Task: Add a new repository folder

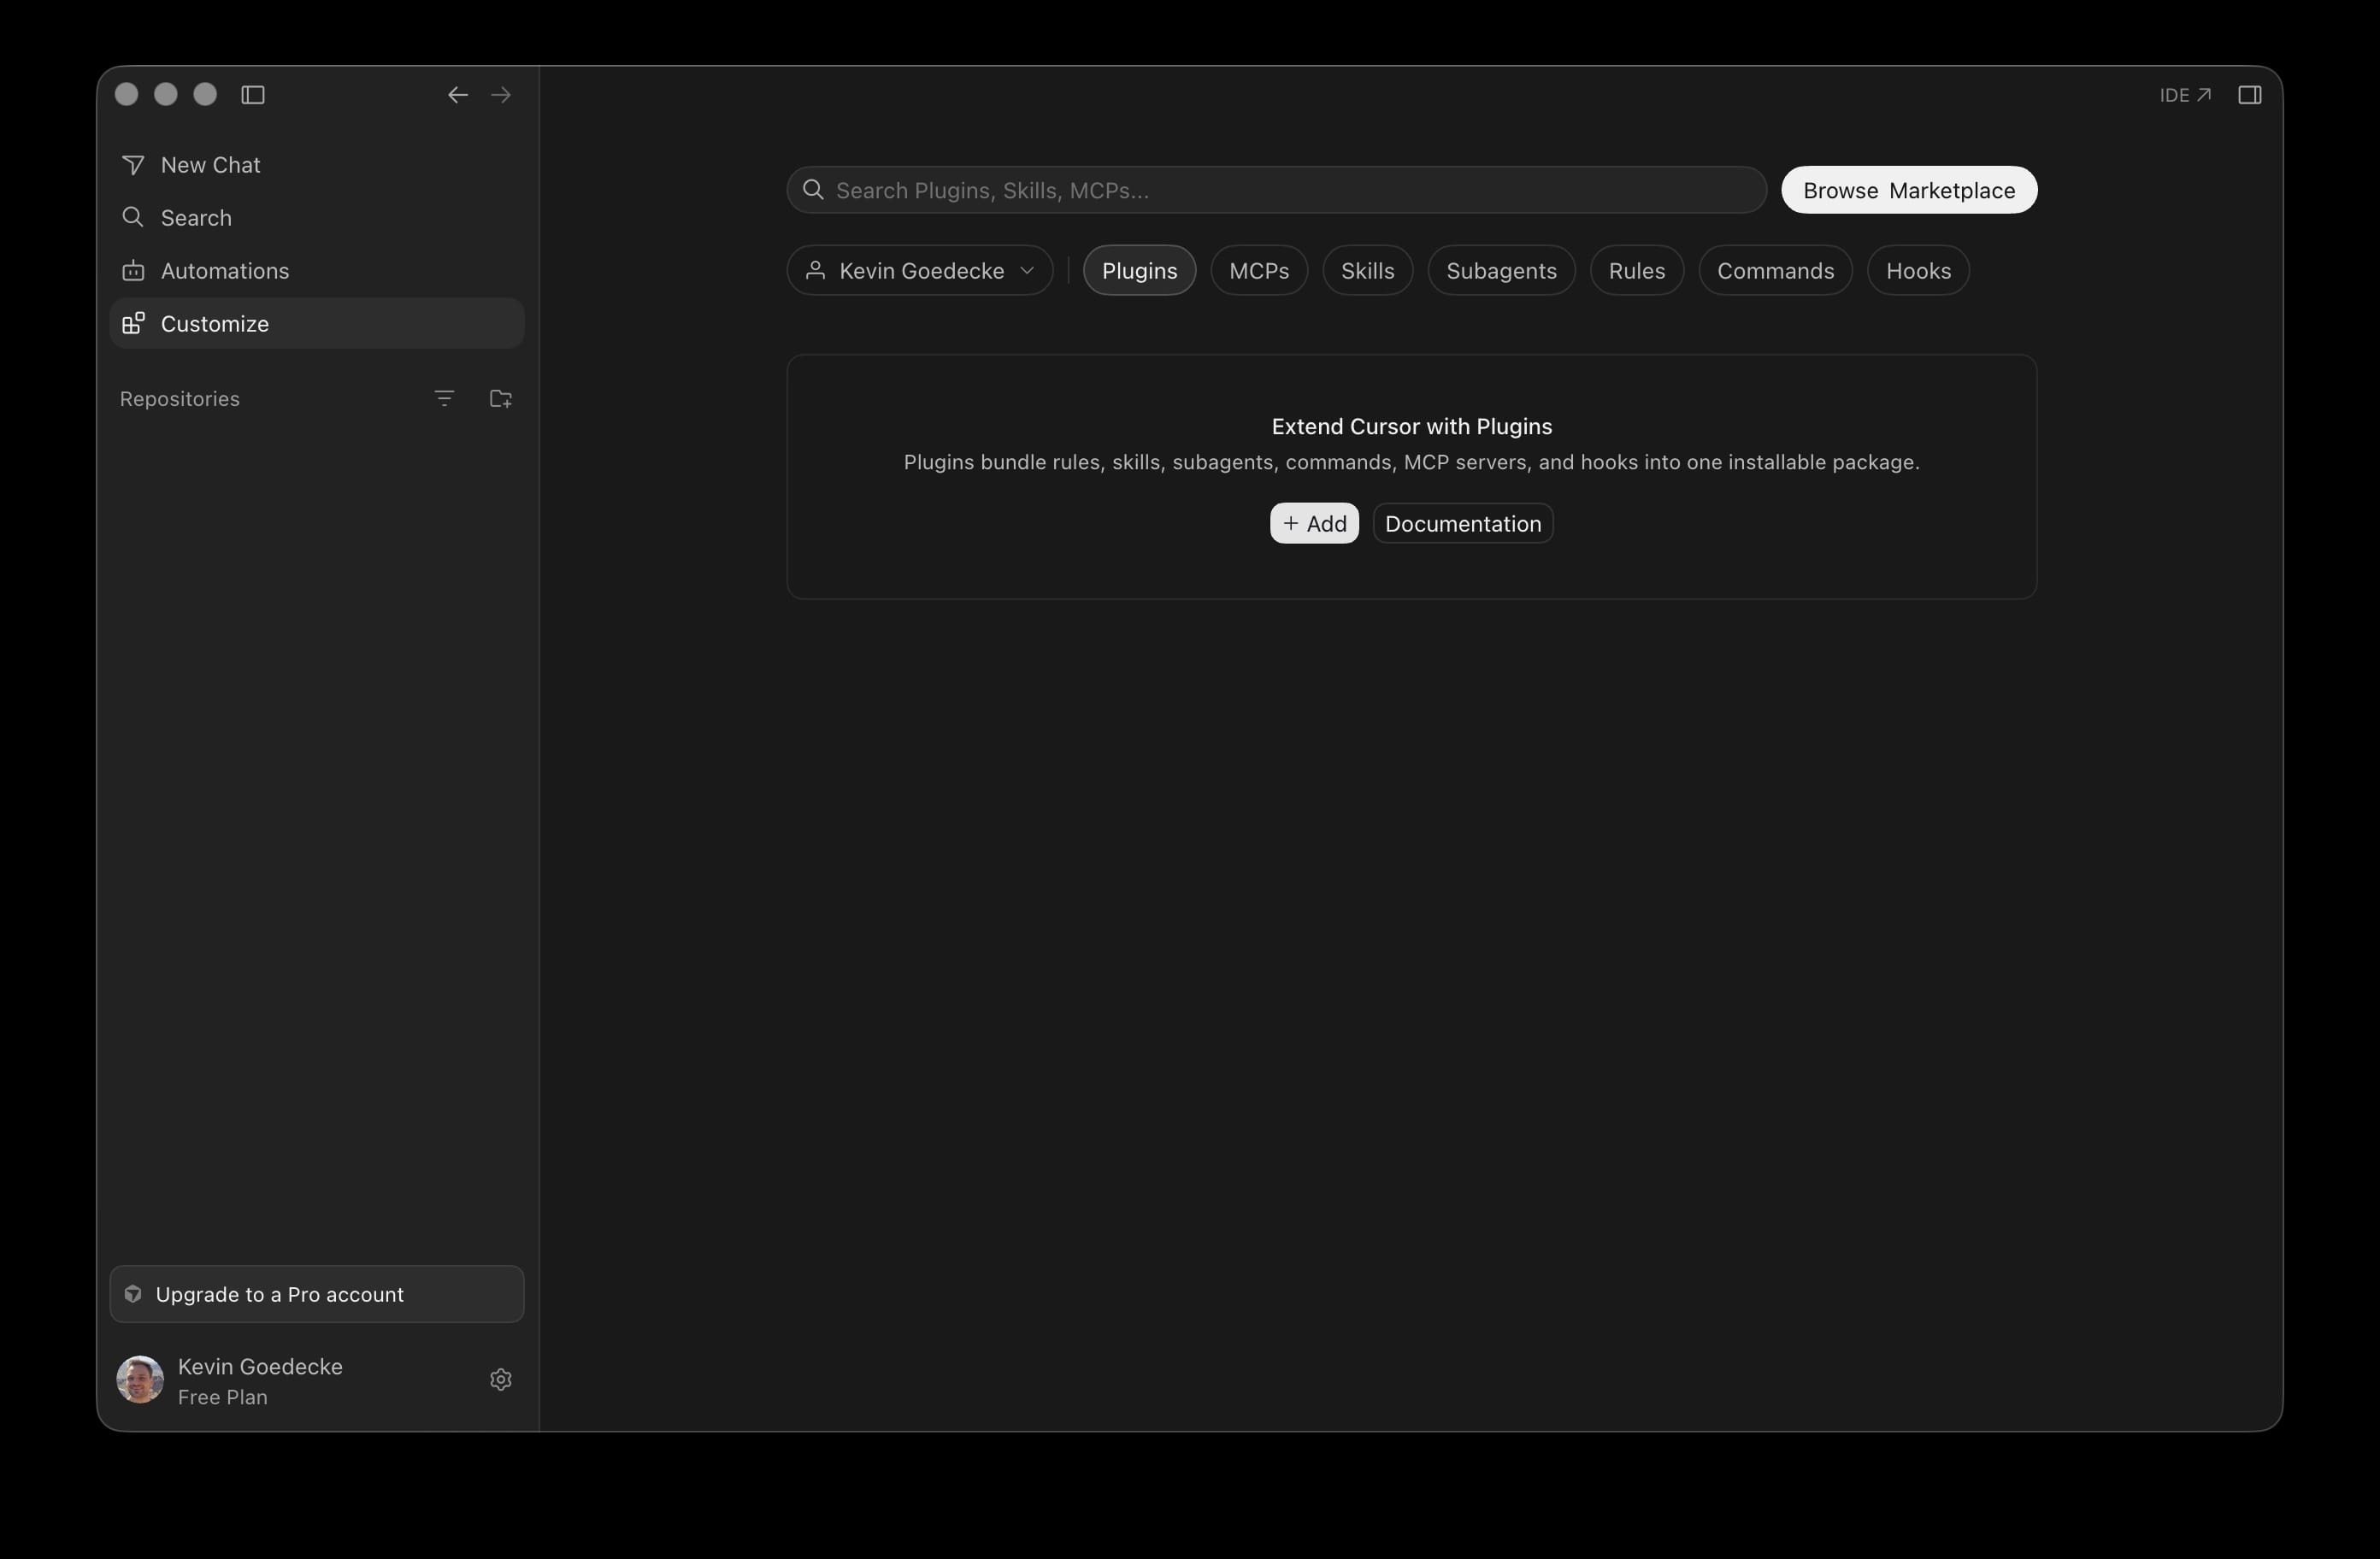Action: pyautogui.click(x=501, y=399)
